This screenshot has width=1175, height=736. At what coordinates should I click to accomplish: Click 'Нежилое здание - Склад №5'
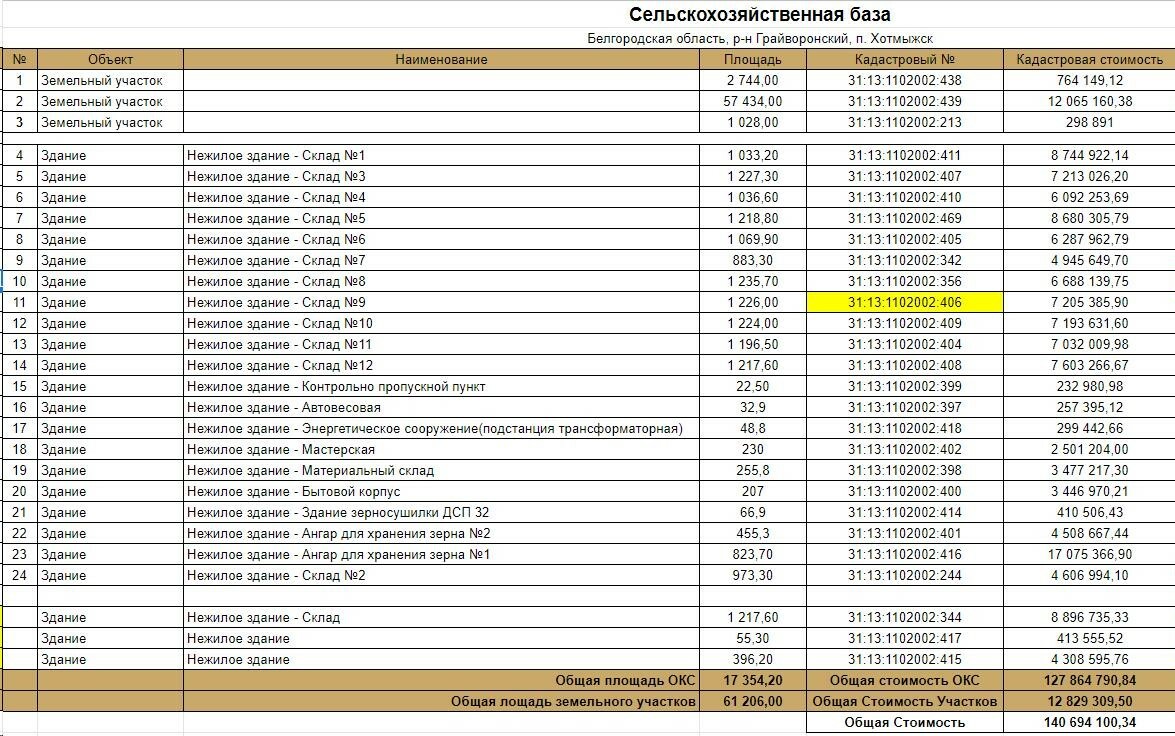coord(276,218)
